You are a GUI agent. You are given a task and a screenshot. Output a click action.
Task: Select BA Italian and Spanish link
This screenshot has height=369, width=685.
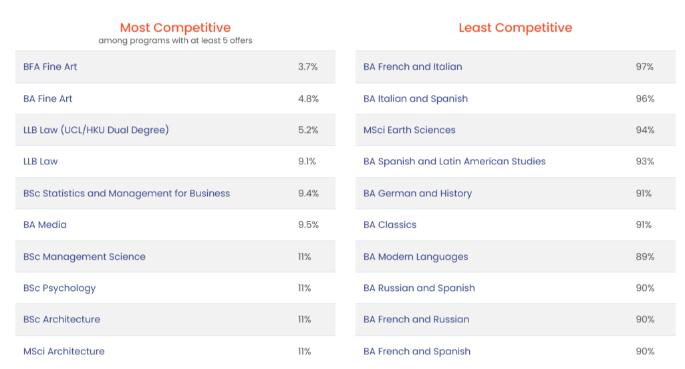click(415, 99)
